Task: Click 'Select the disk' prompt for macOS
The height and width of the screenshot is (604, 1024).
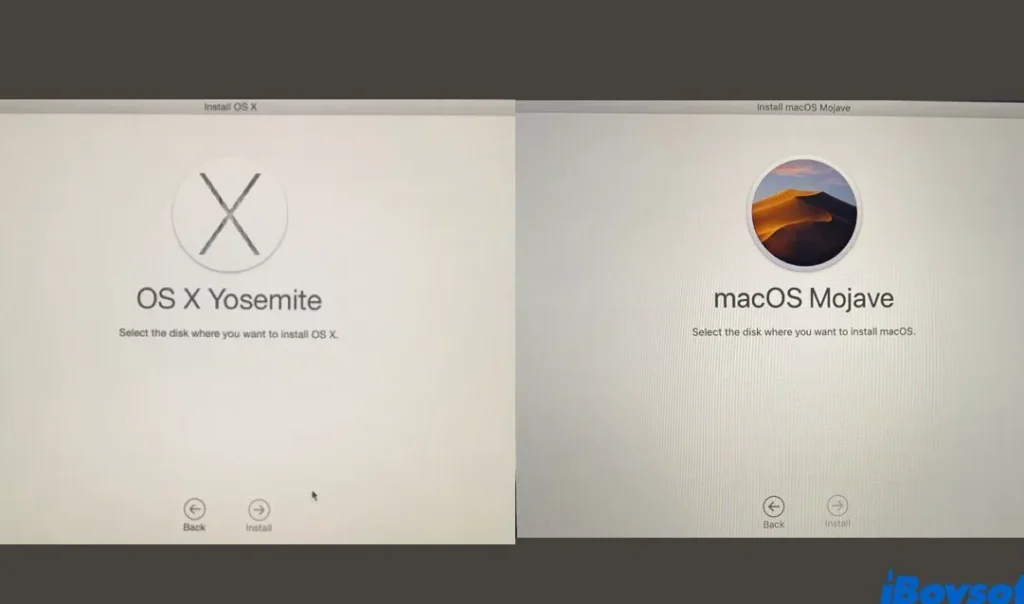Action: [x=803, y=332]
